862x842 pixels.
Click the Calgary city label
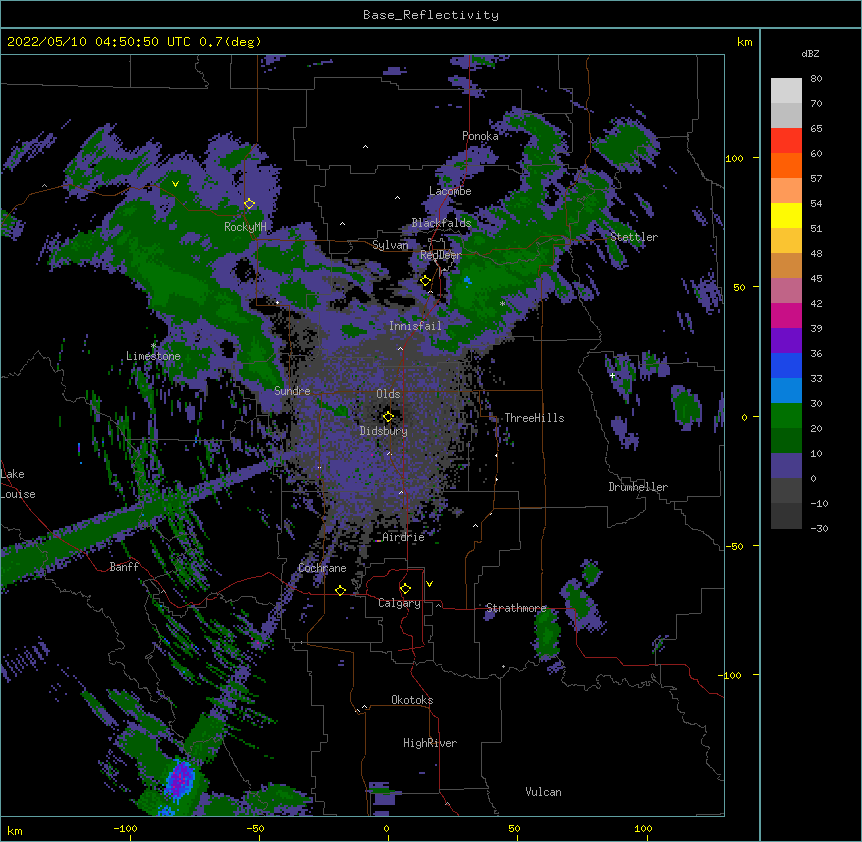click(399, 603)
